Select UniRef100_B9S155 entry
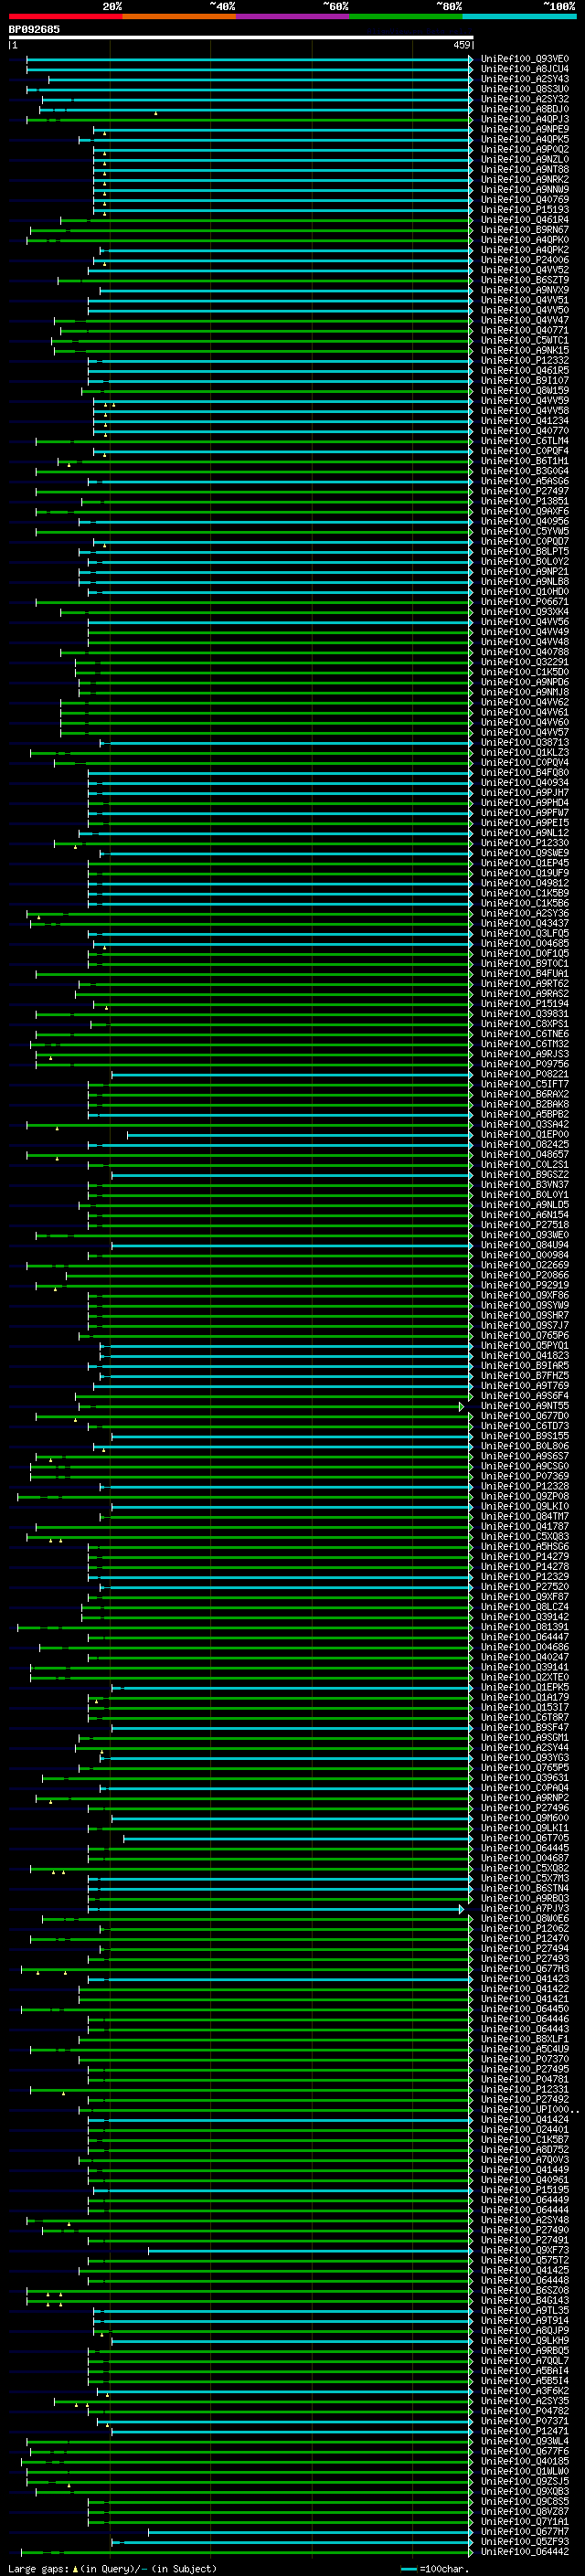Image resolution: width=585 pixels, height=2576 pixels. click(524, 1436)
